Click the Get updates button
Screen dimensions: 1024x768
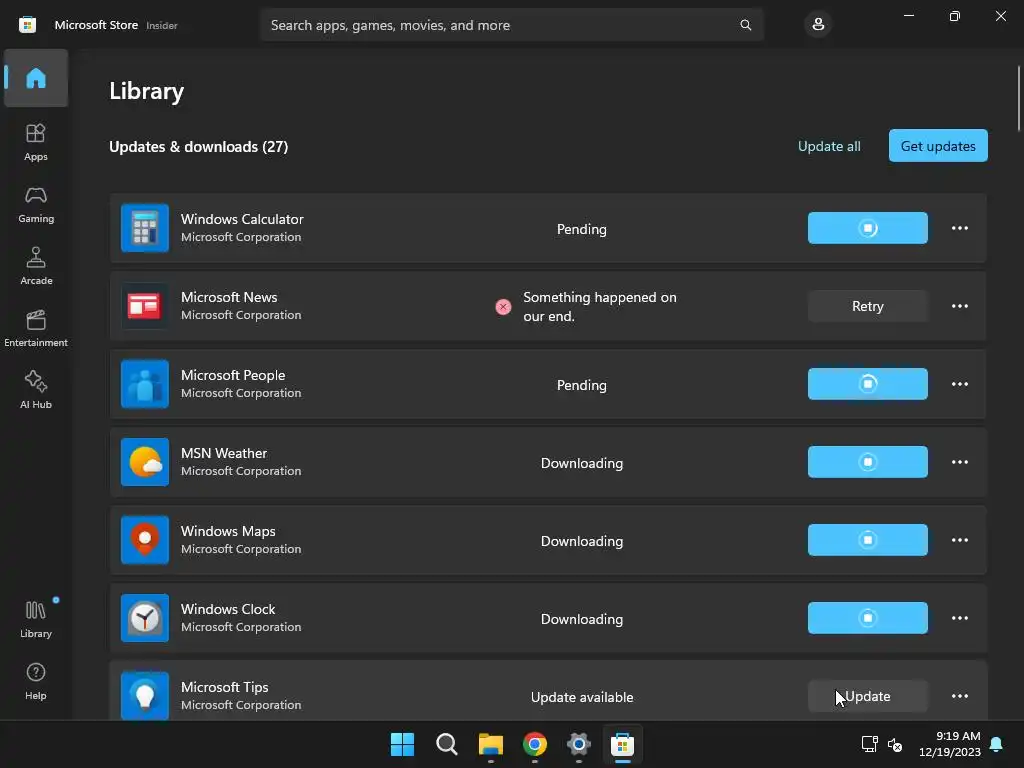point(938,146)
